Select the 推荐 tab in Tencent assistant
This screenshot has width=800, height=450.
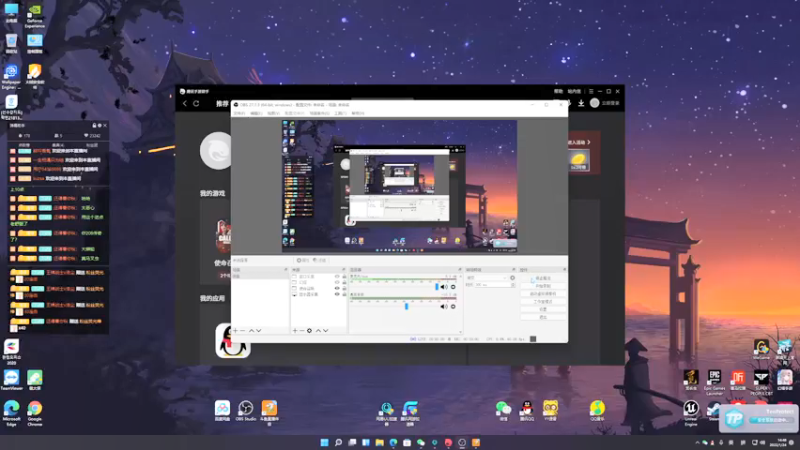pos(222,104)
